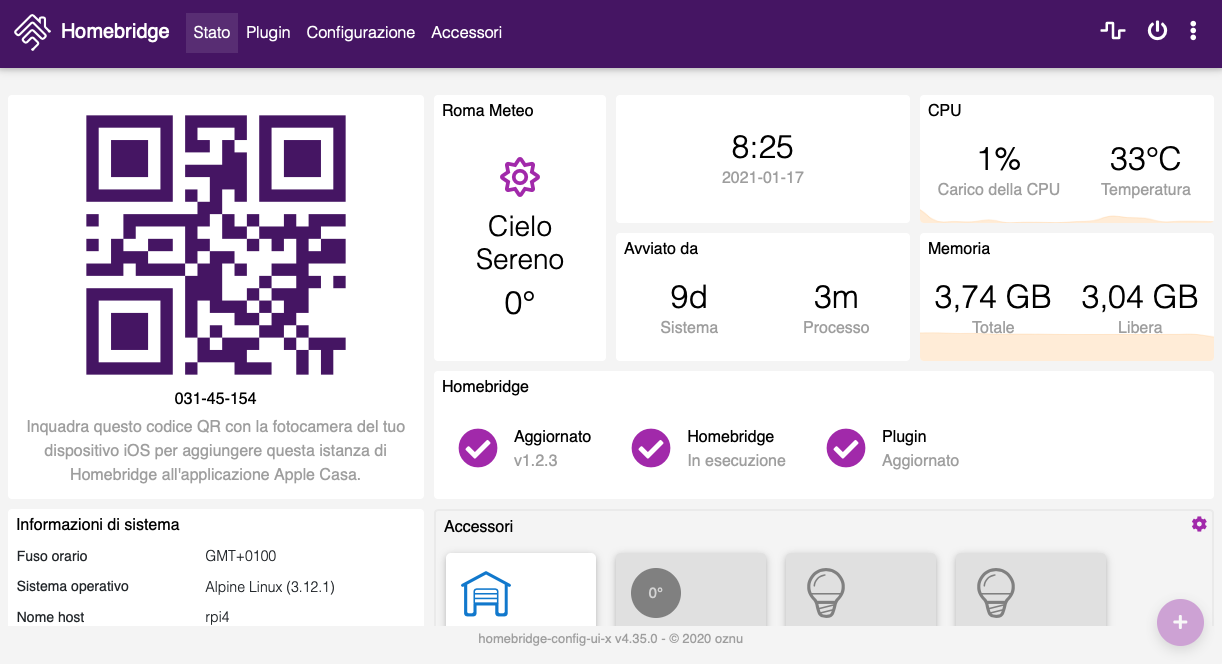Click the Aggiornato v1.2.3 checkmark icon
This screenshot has width=1222, height=664.
(478, 448)
